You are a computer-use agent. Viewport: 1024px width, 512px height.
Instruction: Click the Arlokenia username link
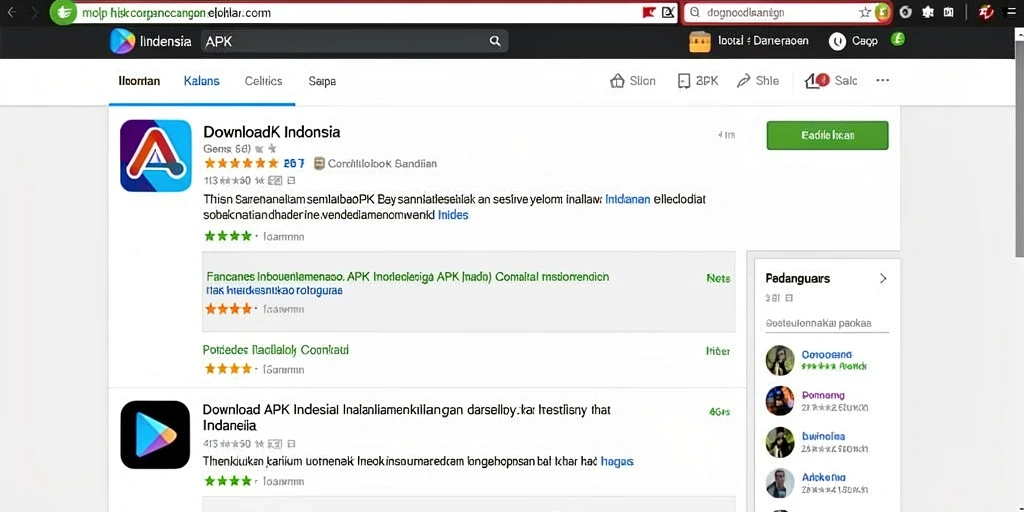pyautogui.click(x=824, y=477)
